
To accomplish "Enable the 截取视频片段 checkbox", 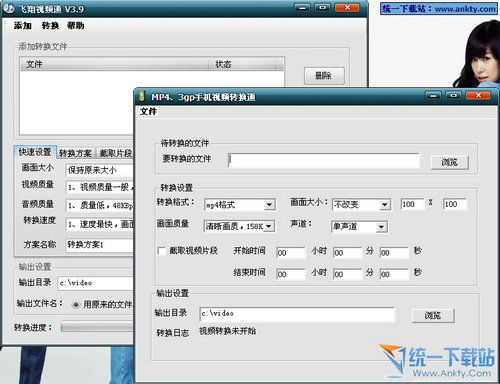I will point(162,251).
